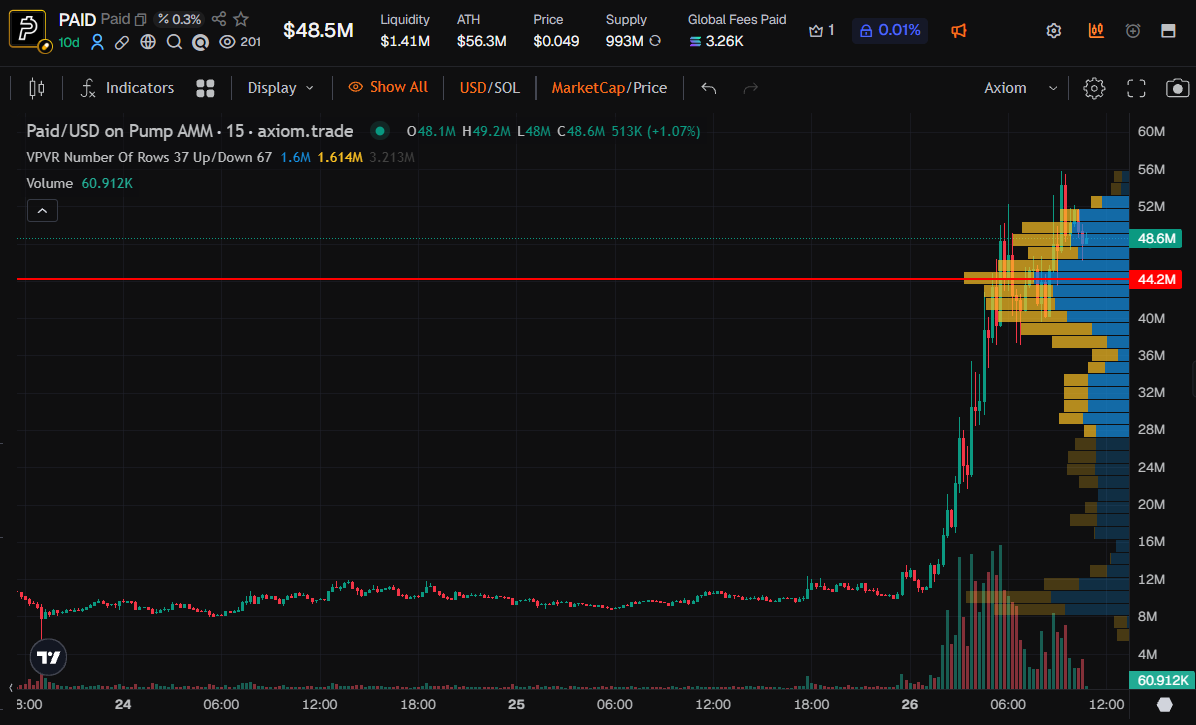
Task: Switch currency to USD
Action: click(x=472, y=88)
